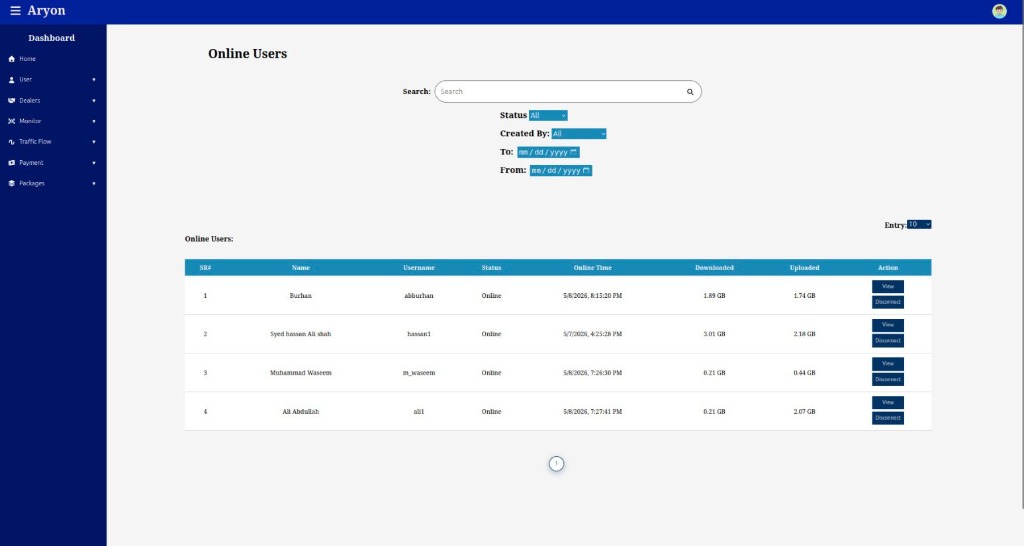The image size is (1024, 546).
Task: Open the Dealers menu item label
Action: pos(29,101)
